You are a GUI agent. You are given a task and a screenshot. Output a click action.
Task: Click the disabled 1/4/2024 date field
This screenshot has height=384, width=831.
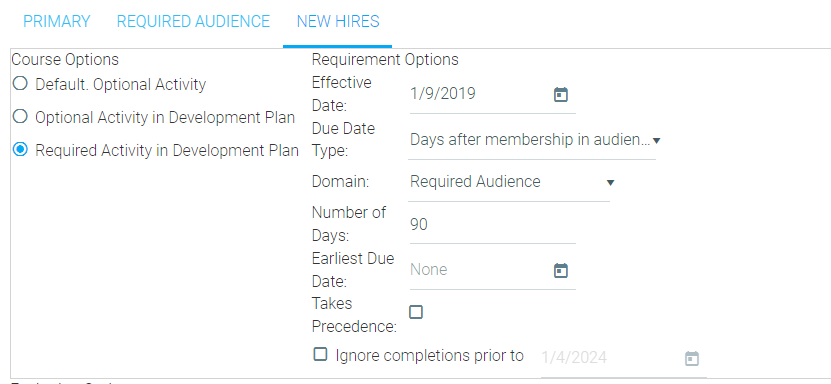pos(624,359)
